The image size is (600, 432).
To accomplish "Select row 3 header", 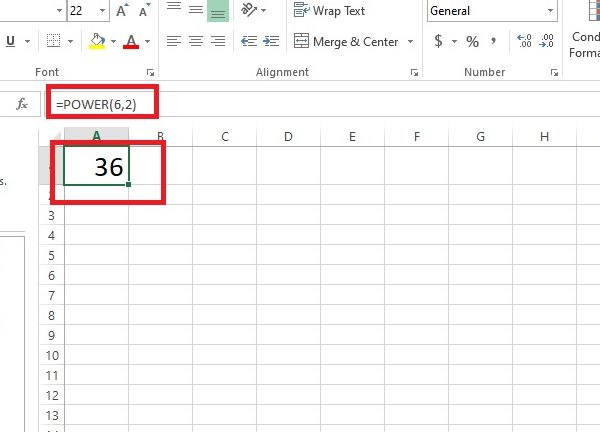I will [x=52, y=216].
